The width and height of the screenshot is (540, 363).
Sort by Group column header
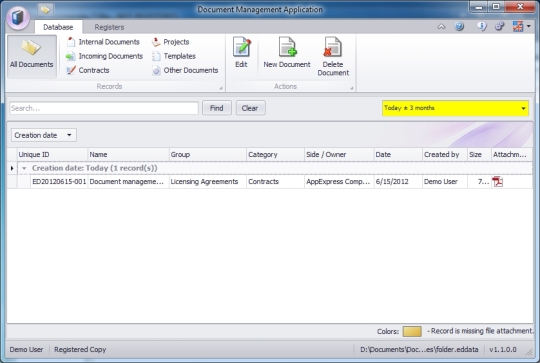point(208,155)
